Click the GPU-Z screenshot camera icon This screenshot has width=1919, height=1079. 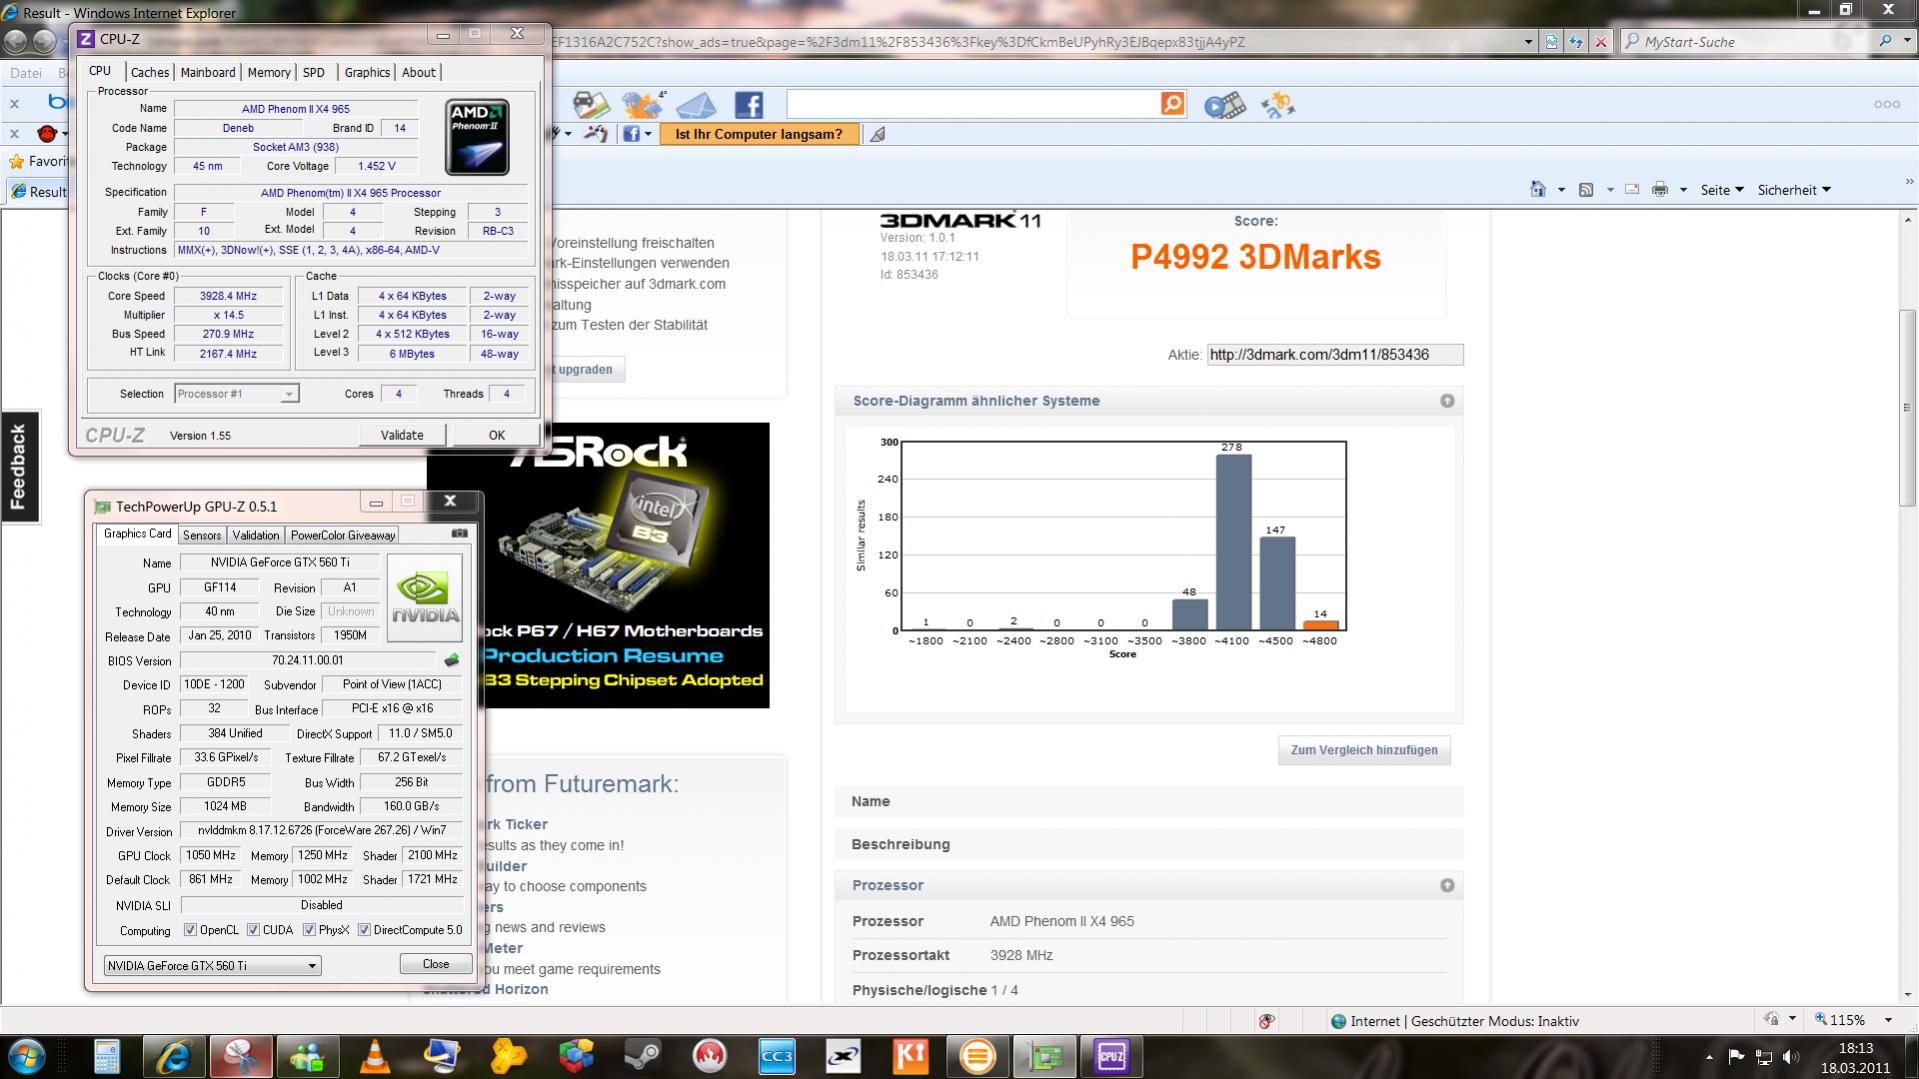pyautogui.click(x=459, y=533)
